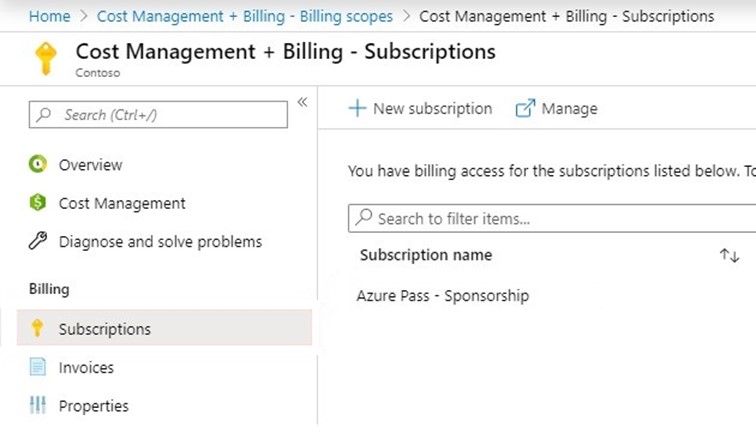
Task: Click the Subscriptions breadcrumb text
Action: coord(567,16)
